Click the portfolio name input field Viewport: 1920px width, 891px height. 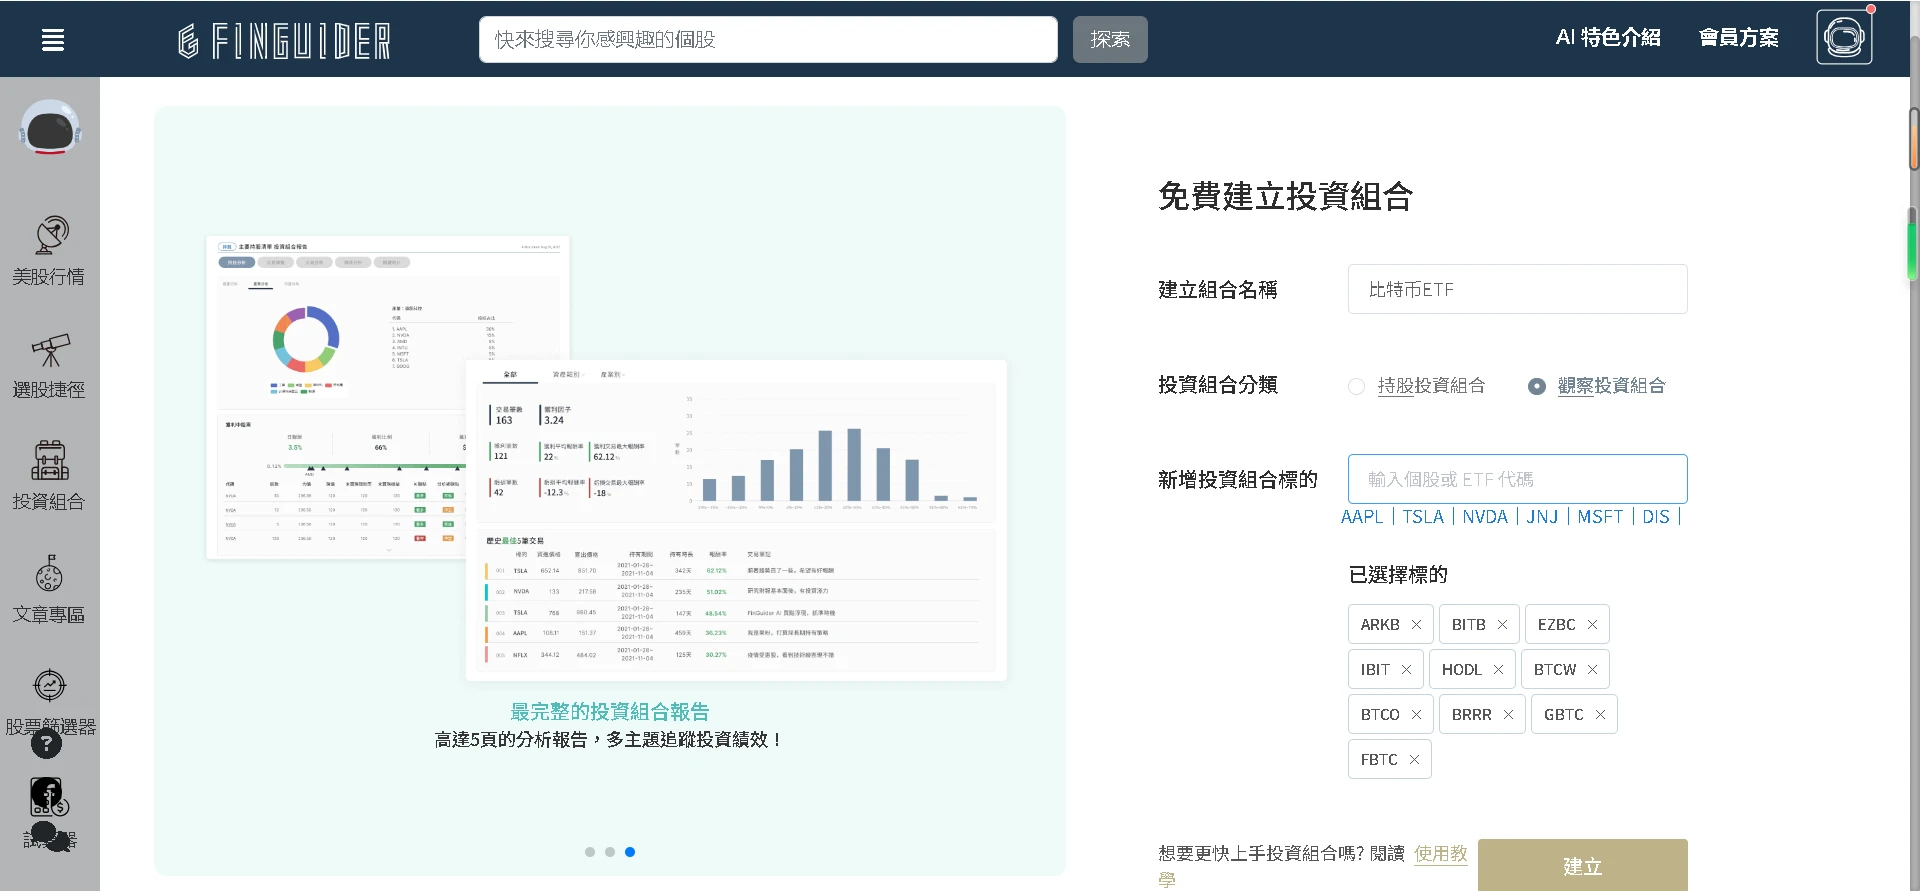pyautogui.click(x=1517, y=290)
